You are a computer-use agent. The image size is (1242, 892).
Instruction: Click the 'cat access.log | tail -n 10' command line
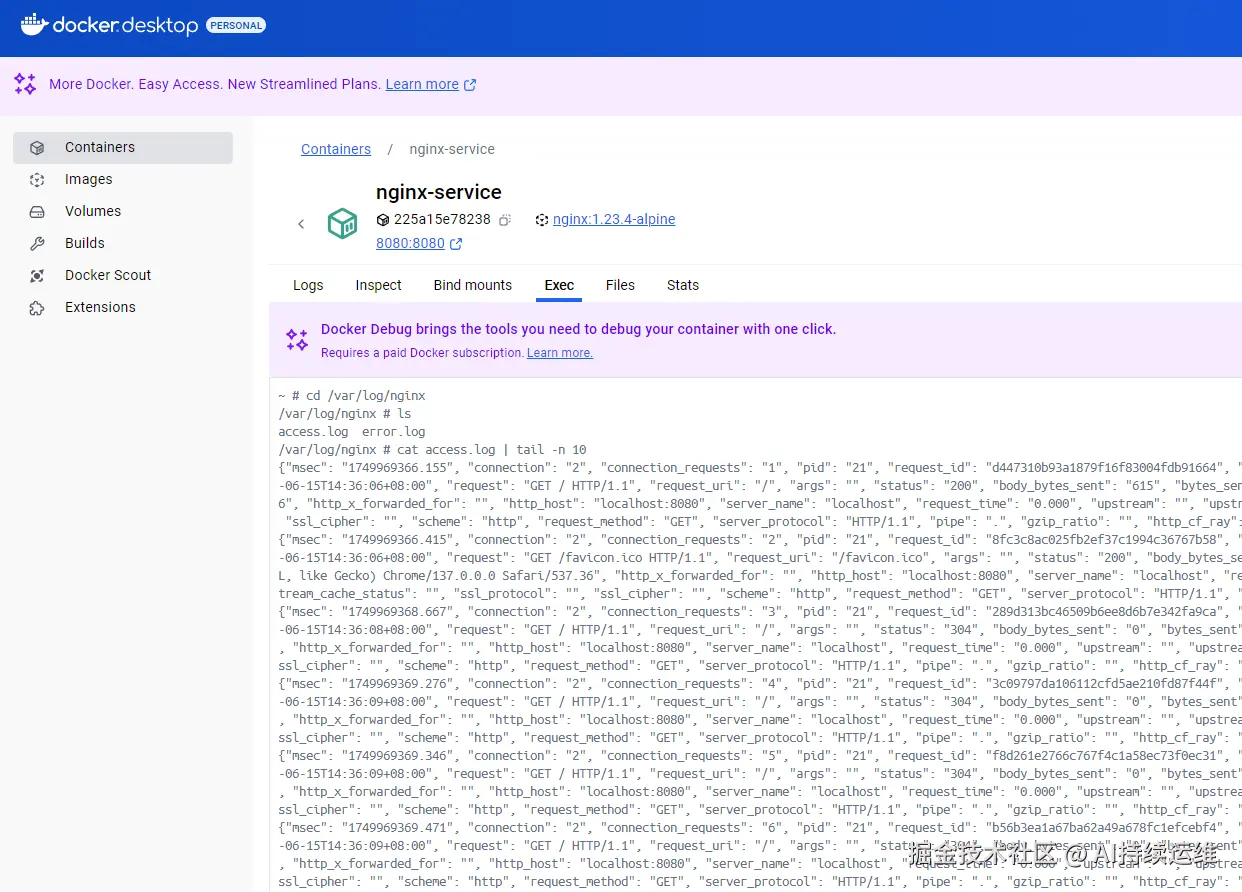pyautogui.click(x=433, y=450)
